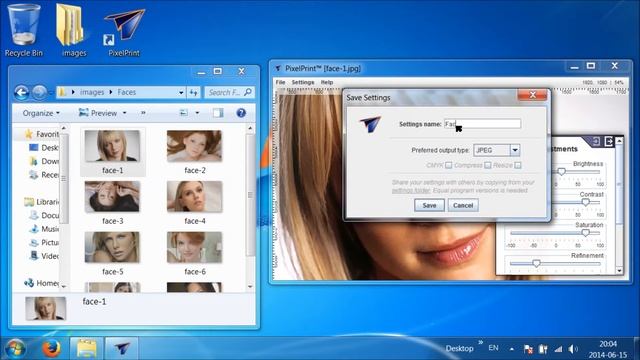Viewport: 640px width, 360px height.
Task: Select Libraries in navigation pane
Action: 42,202
